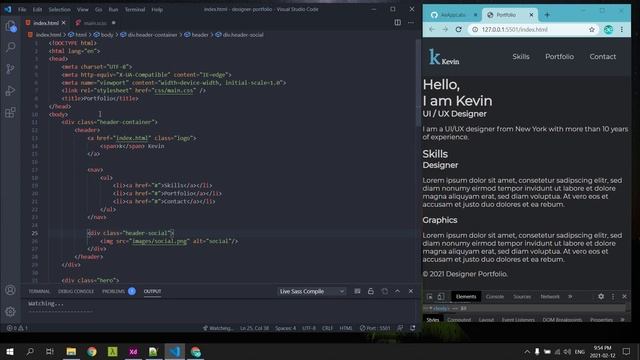Click the CRLF line ending status
640x360 pixels.
[327, 328]
